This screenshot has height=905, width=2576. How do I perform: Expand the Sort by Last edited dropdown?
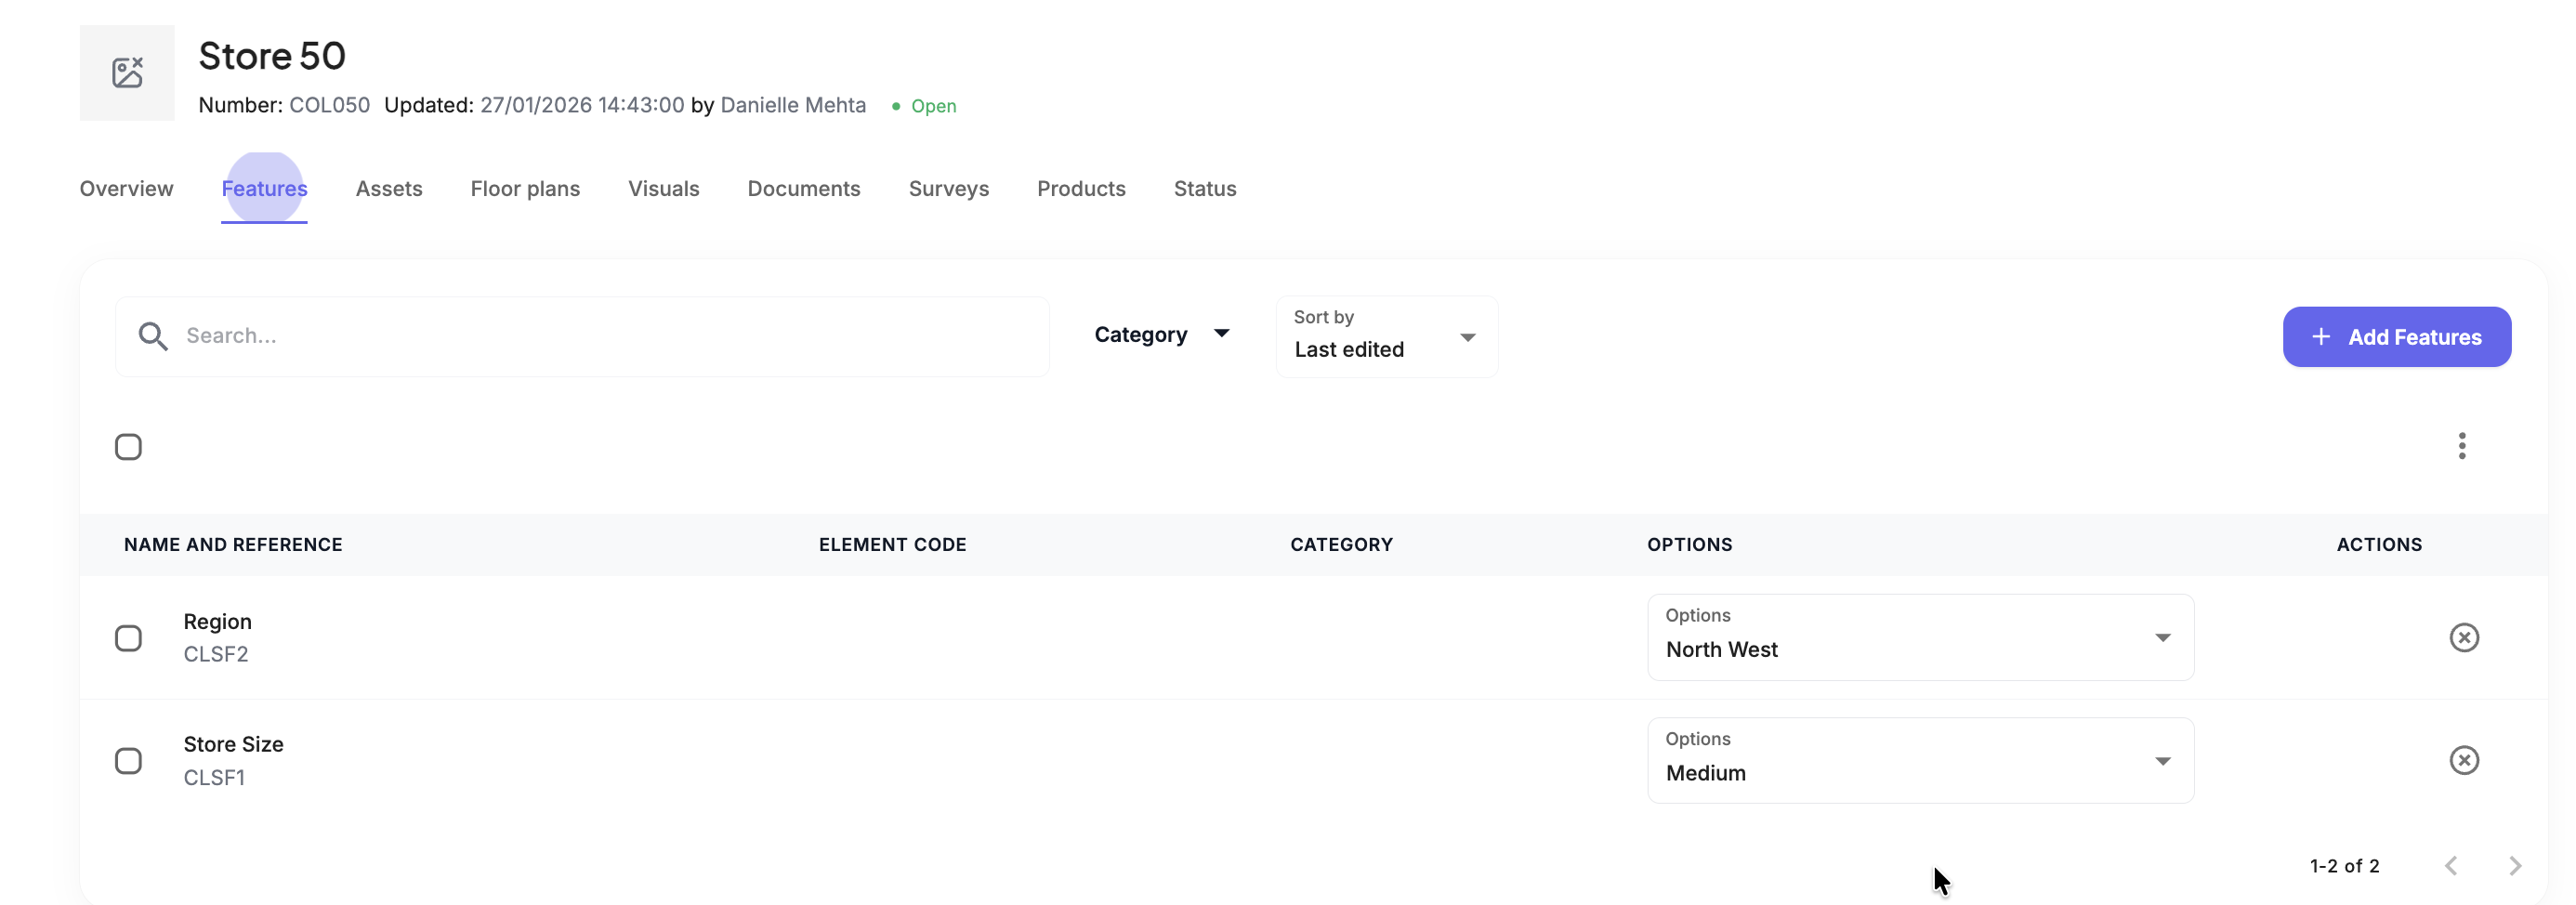pos(1387,336)
